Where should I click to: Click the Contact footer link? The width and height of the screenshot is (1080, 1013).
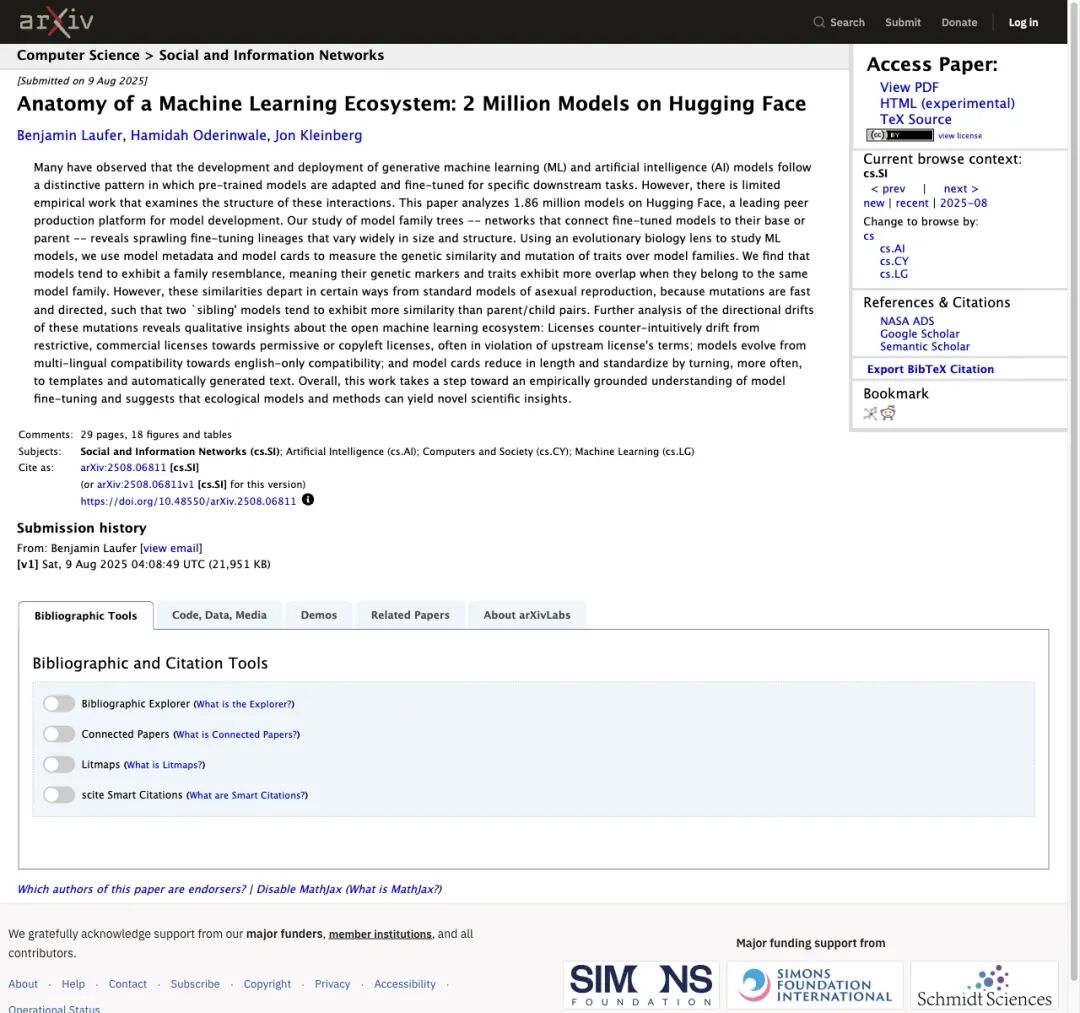tap(127, 984)
